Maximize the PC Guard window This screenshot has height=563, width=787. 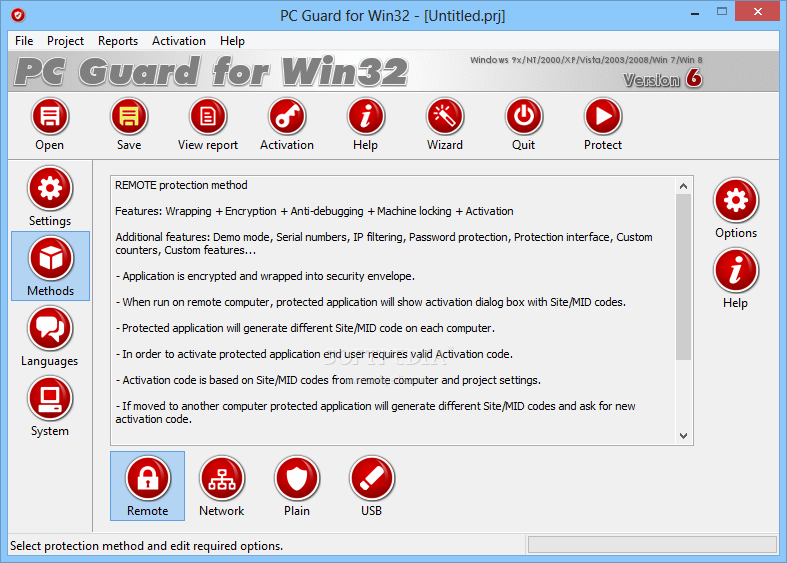(722, 12)
